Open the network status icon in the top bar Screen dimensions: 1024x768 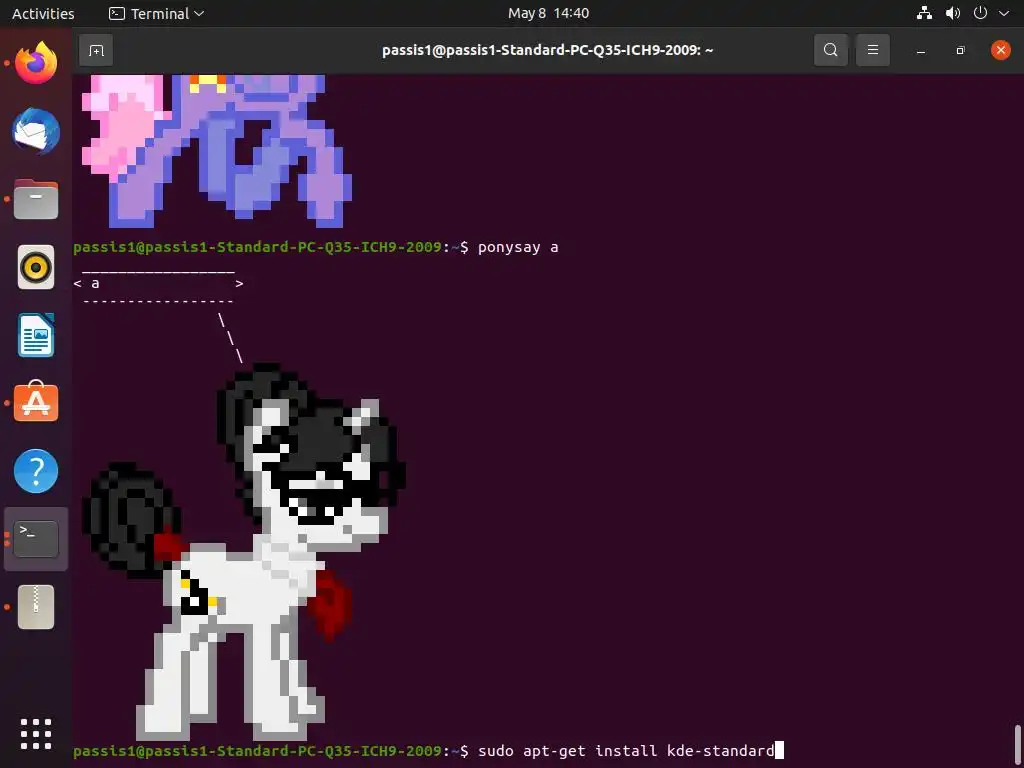[924, 13]
